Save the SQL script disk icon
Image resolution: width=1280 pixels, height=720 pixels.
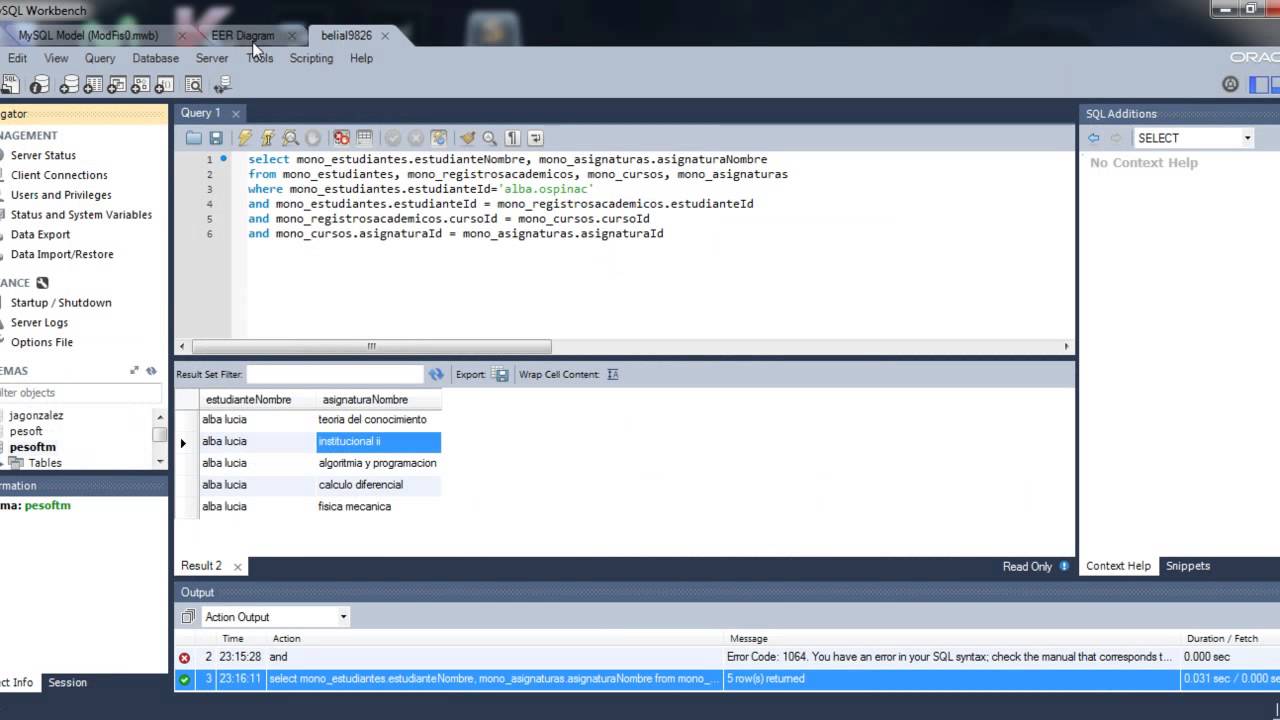click(216, 138)
